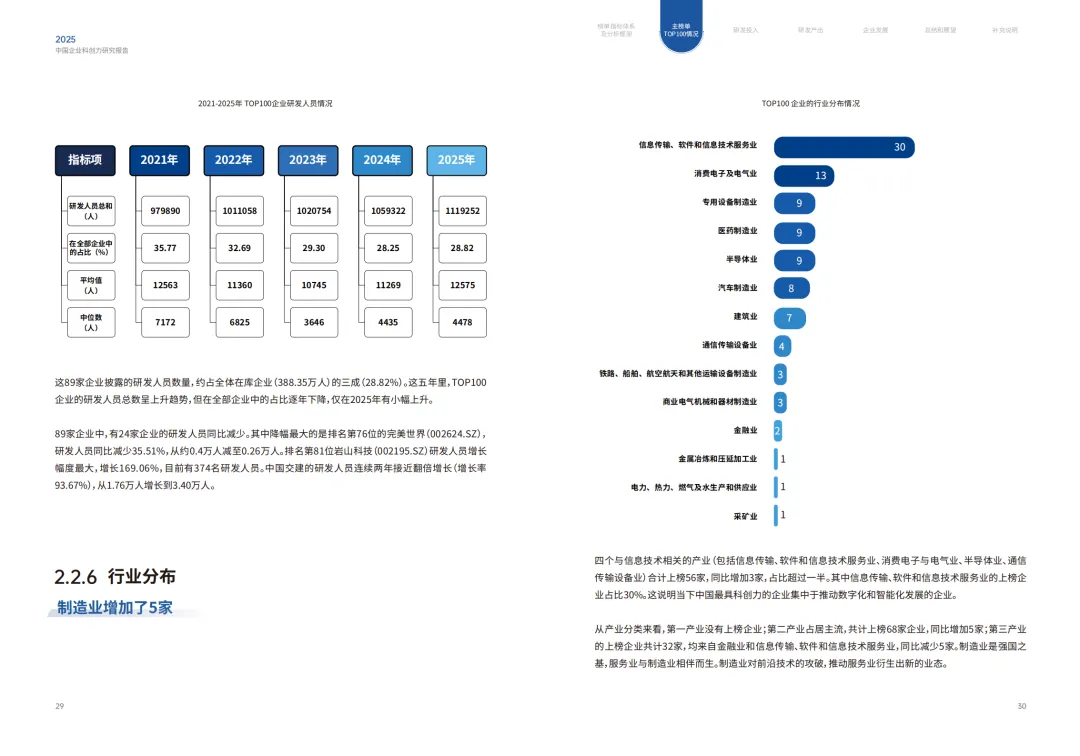This screenshot has height=756, width=1080.
Task: Click the 2022年 column header
Action: (233, 160)
